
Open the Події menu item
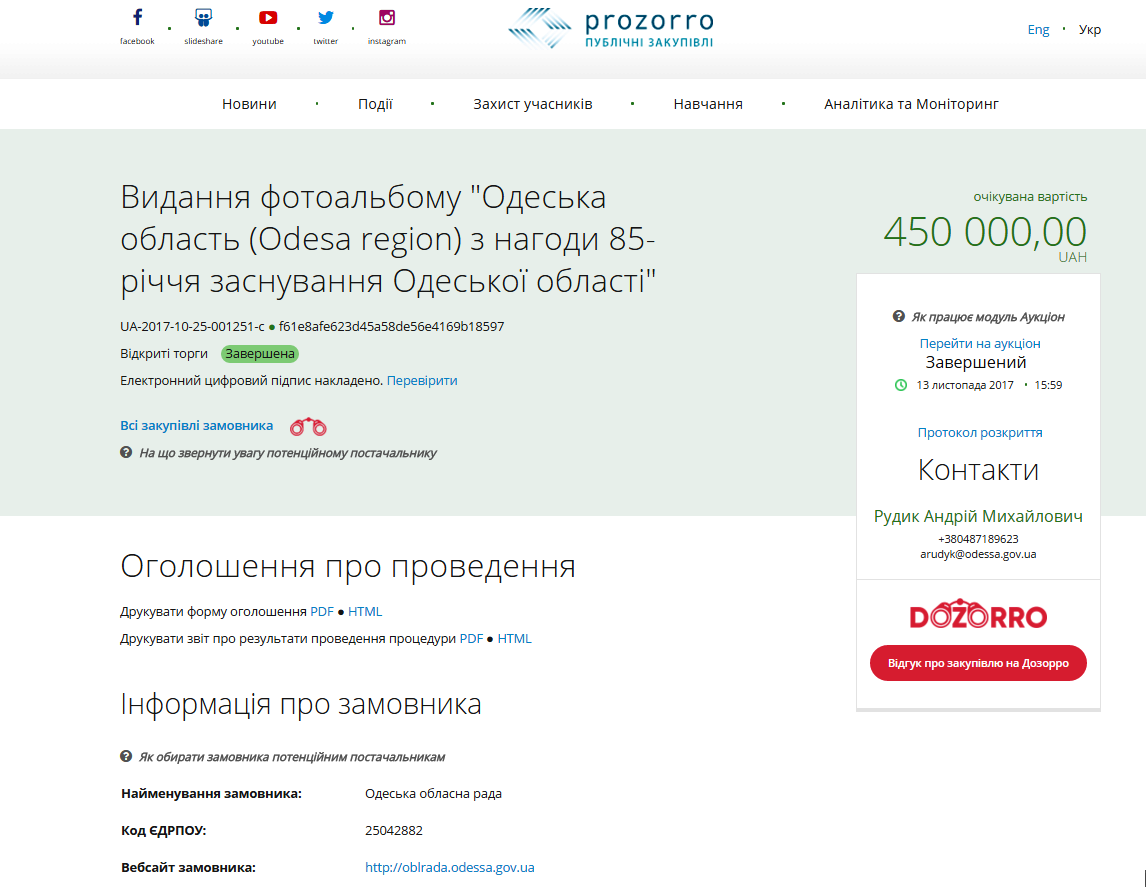pyautogui.click(x=375, y=104)
